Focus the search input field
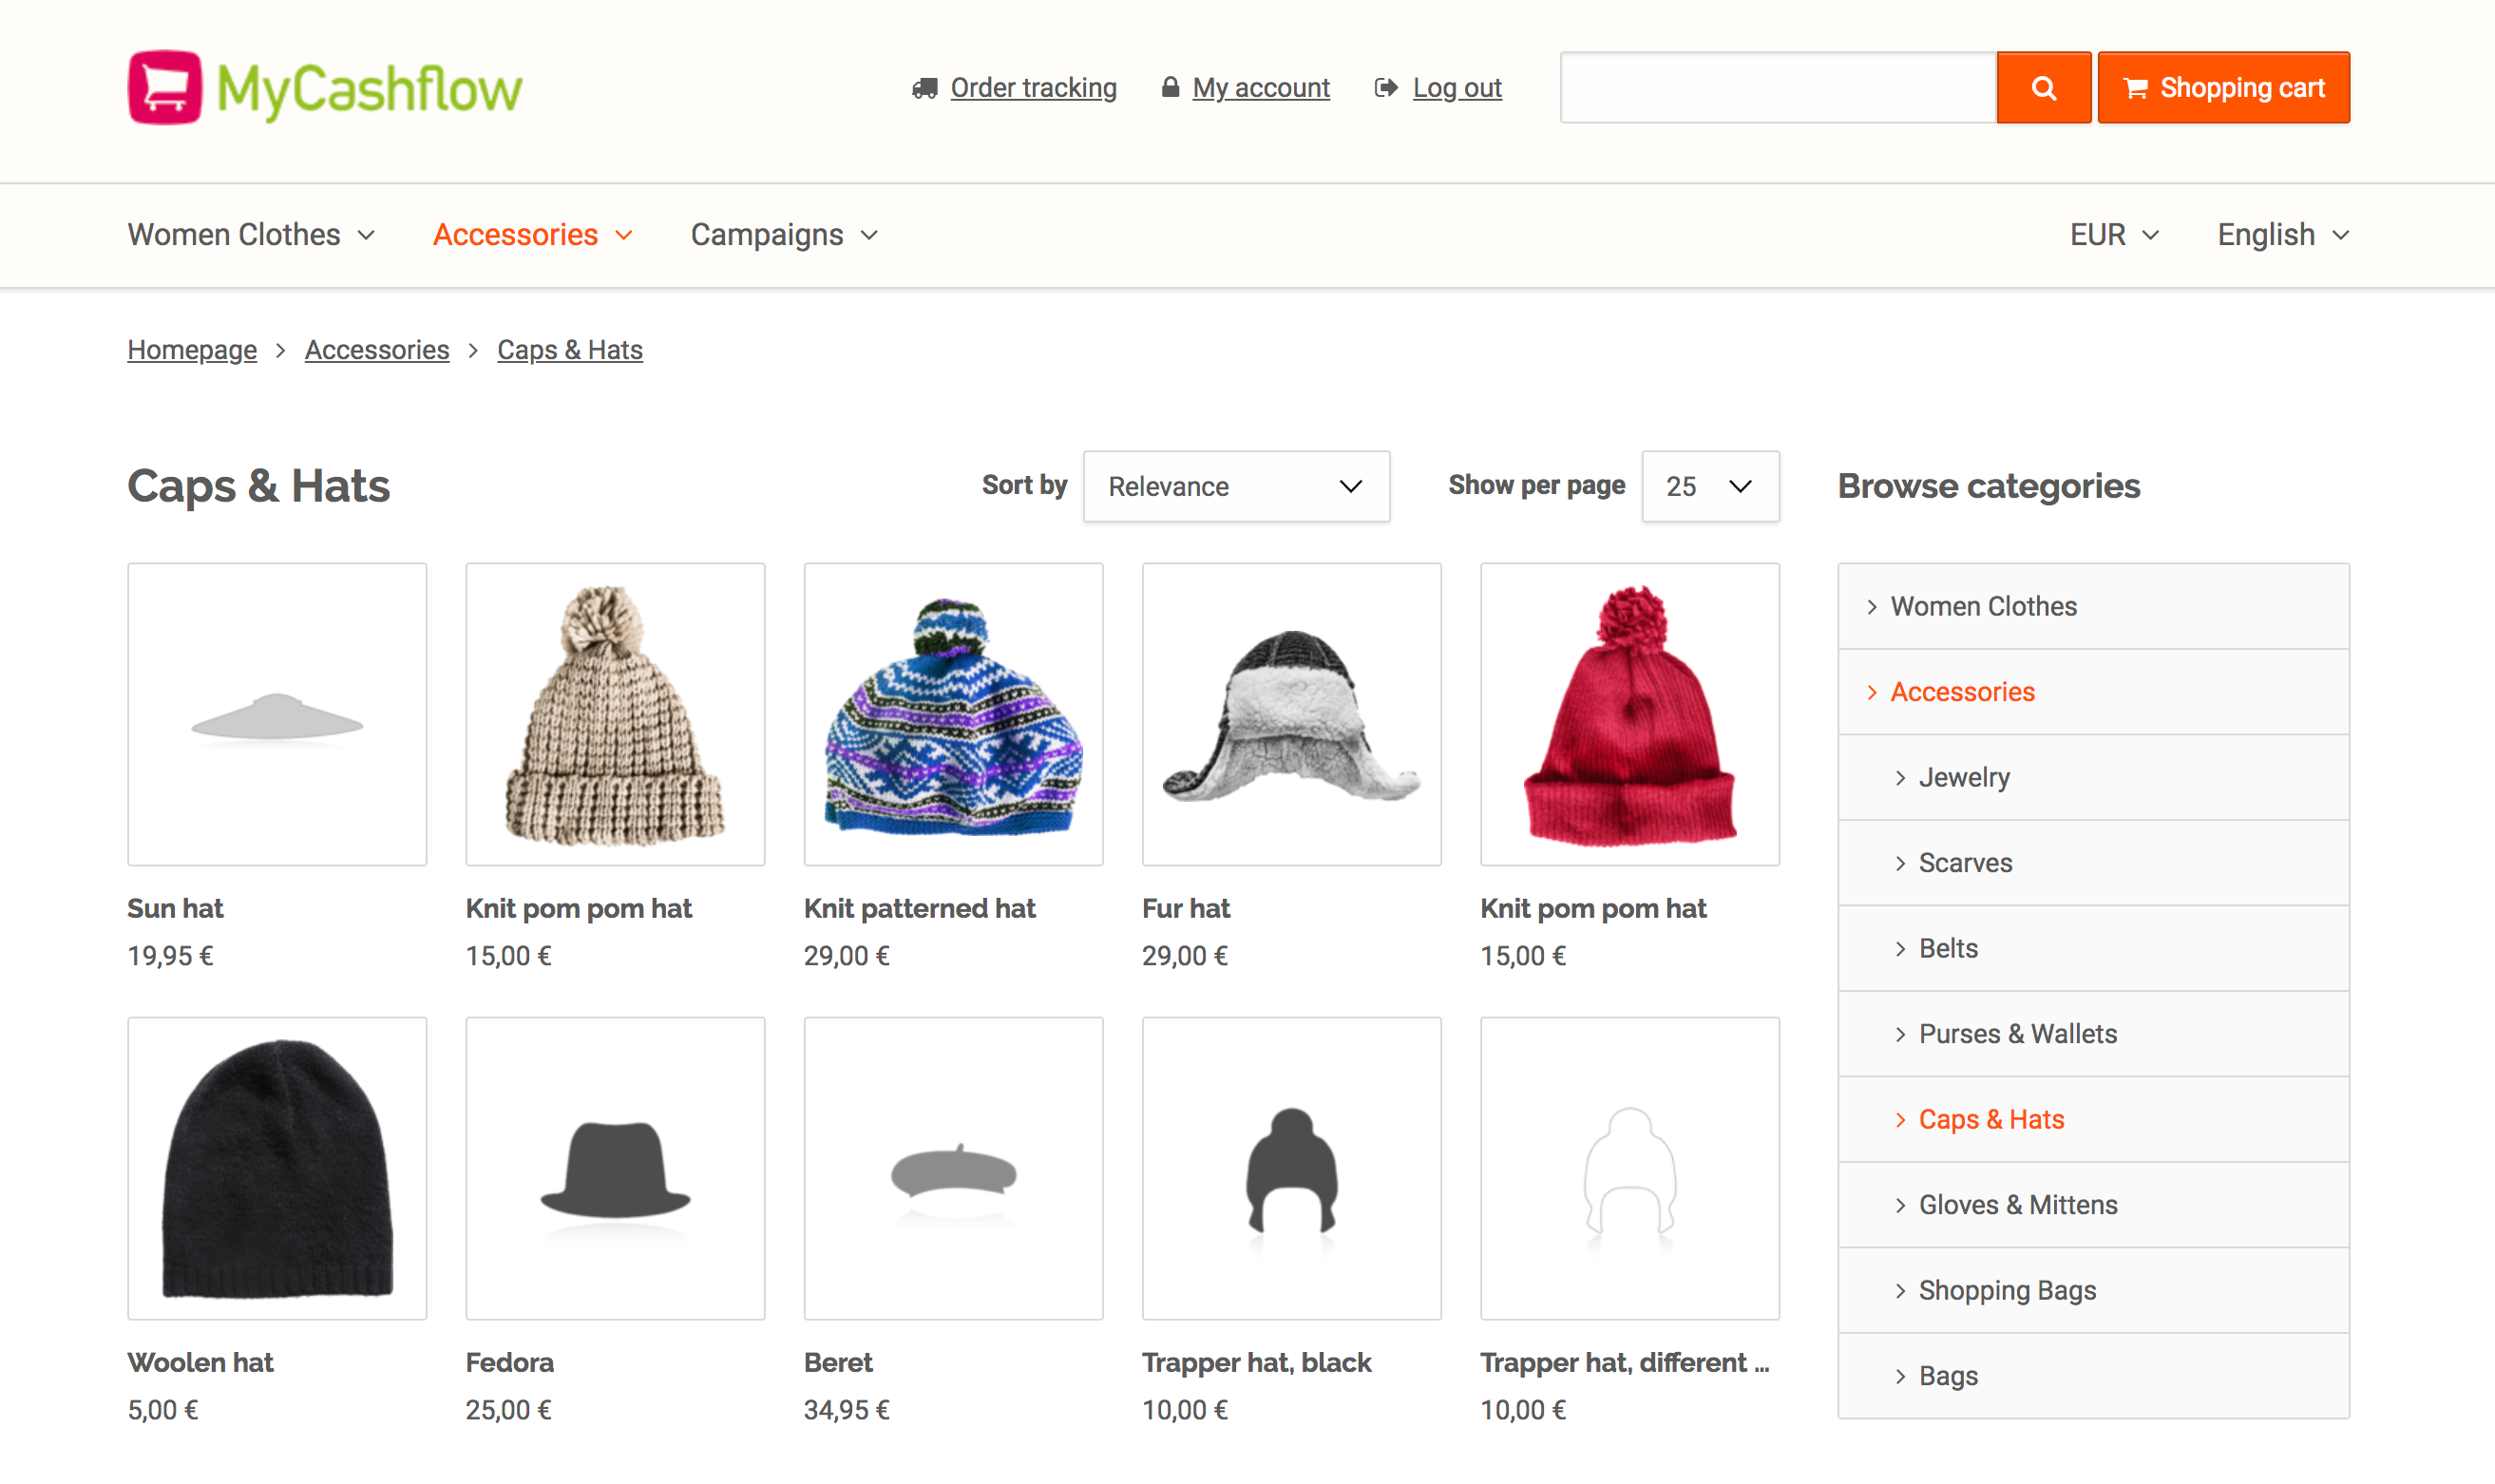Image resolution: width=2495 pixels, height=1484 pixels. (x=1778, y=88)
